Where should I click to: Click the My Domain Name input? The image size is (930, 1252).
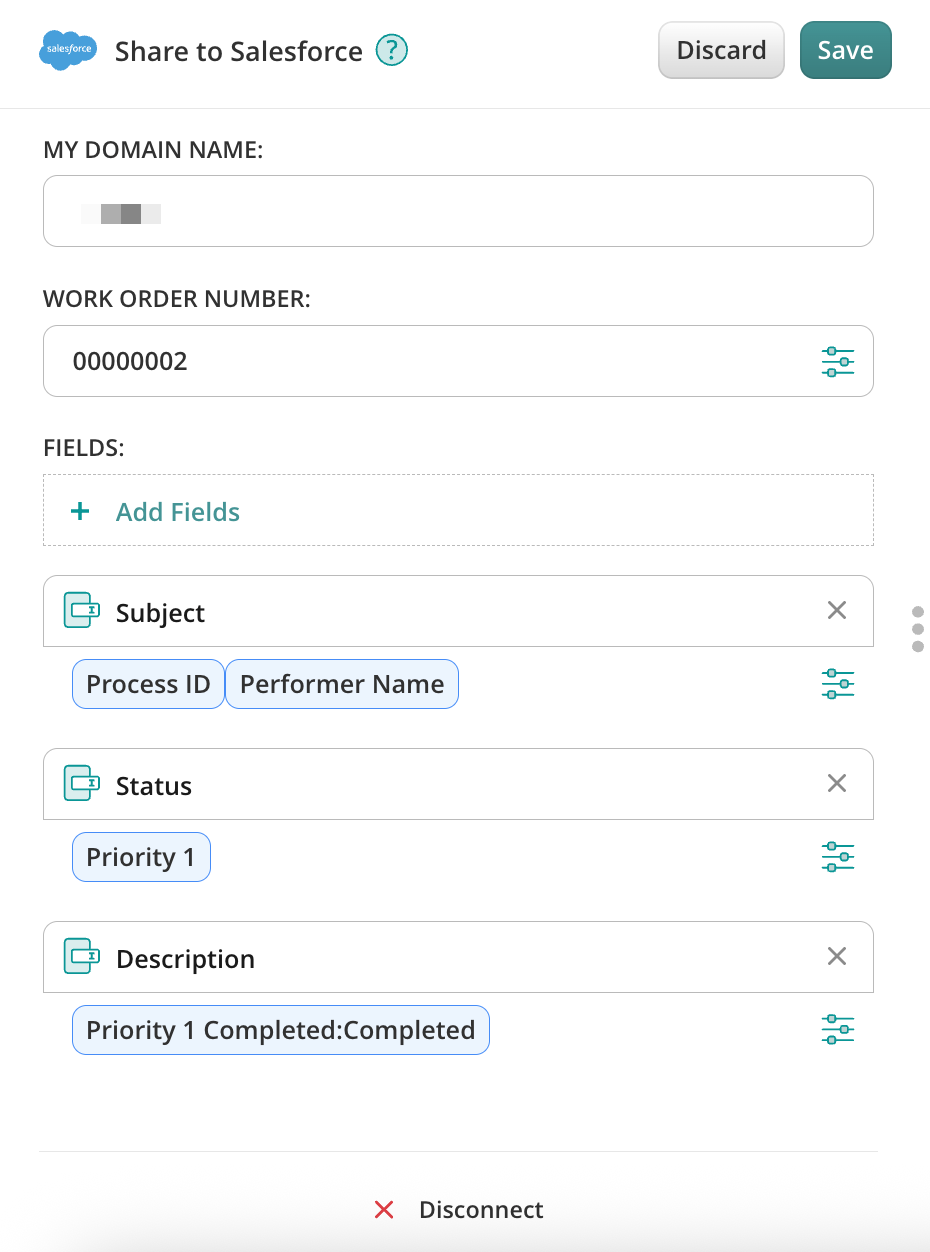458,211
